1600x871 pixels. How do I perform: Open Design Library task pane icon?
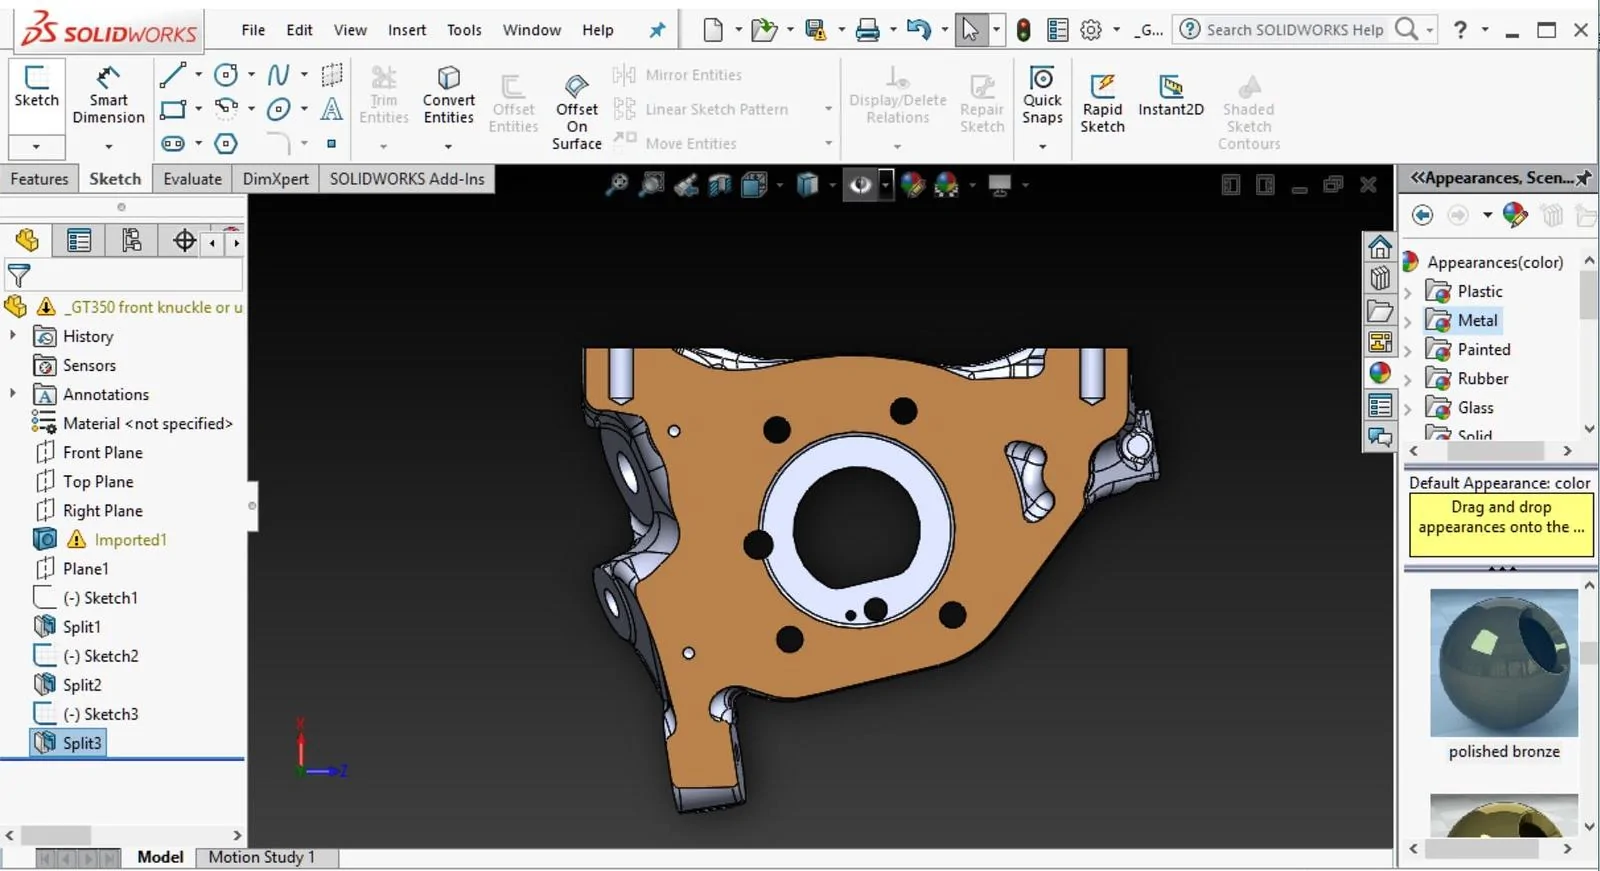(1380, 278)
